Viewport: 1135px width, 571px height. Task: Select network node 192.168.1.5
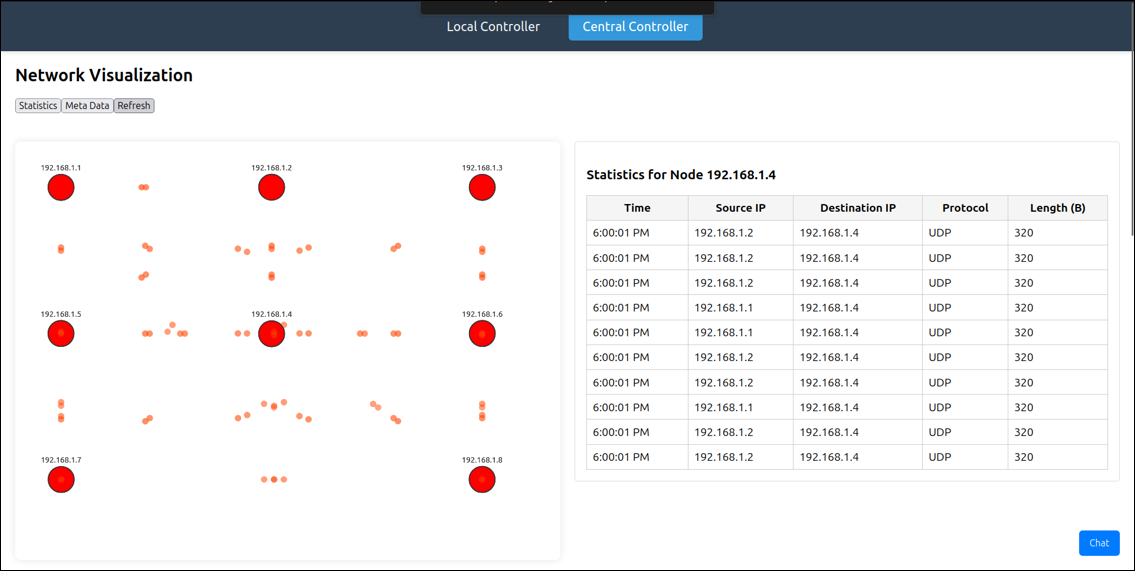point(61,333)
